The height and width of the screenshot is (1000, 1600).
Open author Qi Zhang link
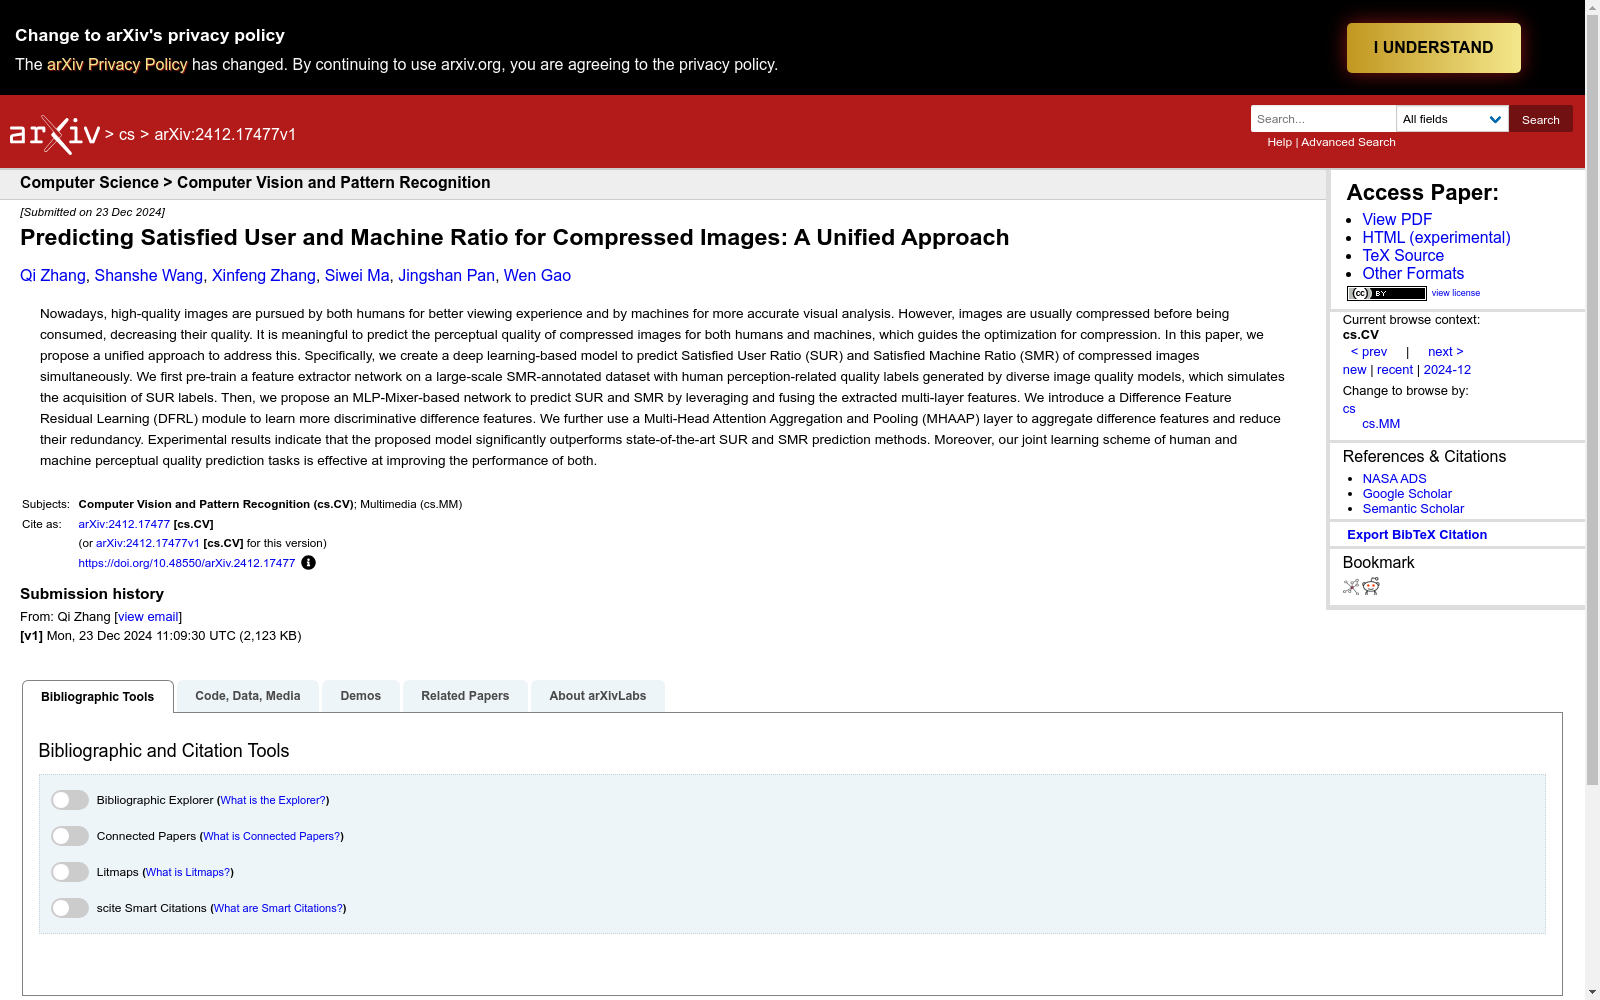coord(53,276)
